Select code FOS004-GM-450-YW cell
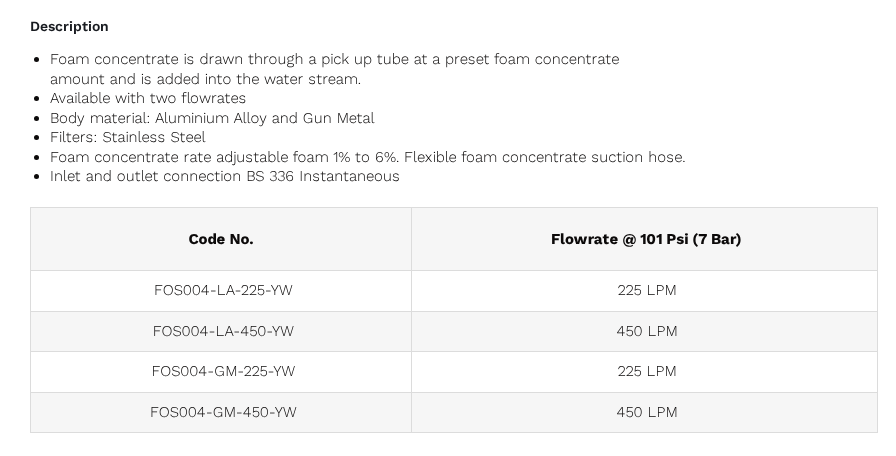 click(223, 413)
